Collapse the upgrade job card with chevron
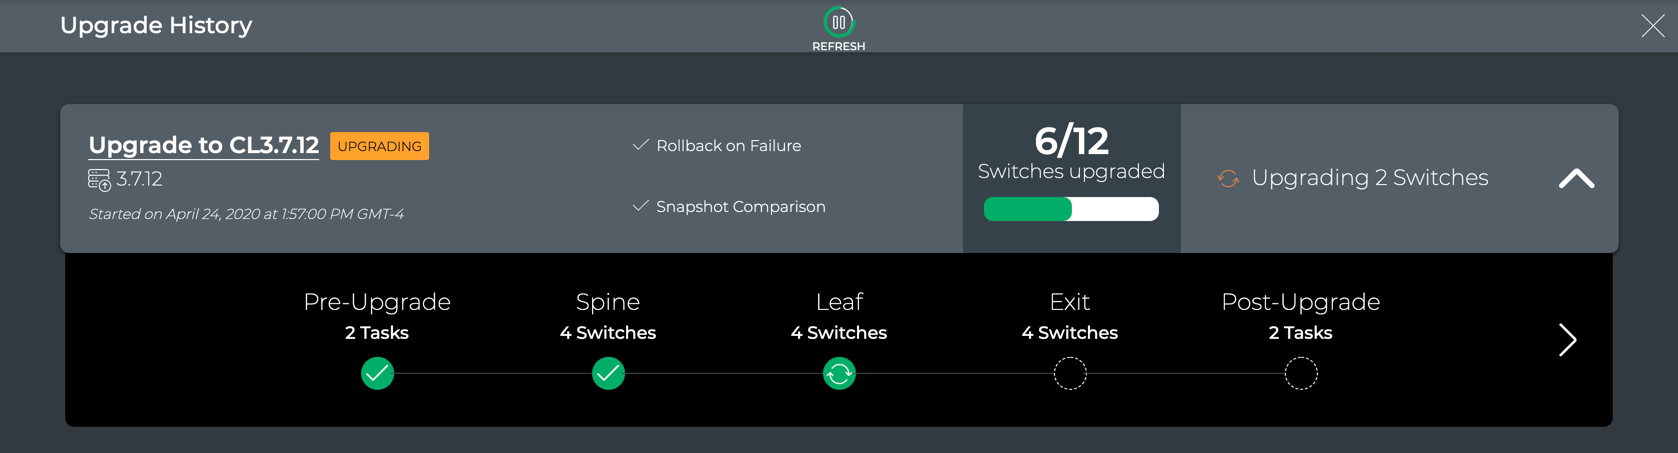Screen dimensions: 1678x453 (1576, 179)
